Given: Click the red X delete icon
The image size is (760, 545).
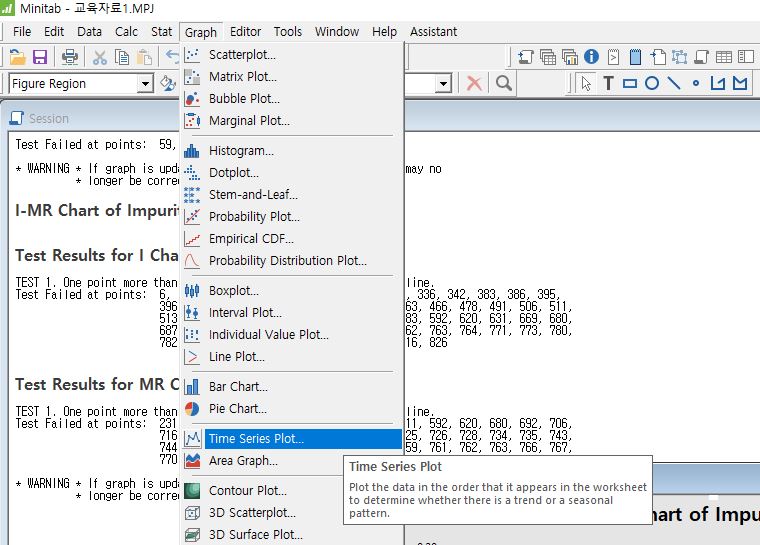Looking at the screenshot, I should pos(474,83).
